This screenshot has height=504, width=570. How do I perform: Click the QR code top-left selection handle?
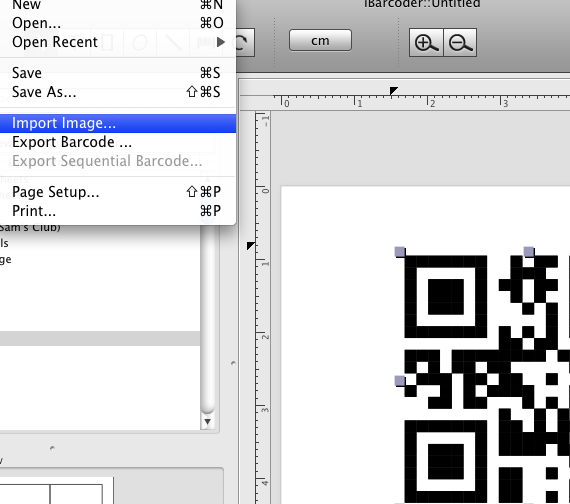[x=400, y=252]
